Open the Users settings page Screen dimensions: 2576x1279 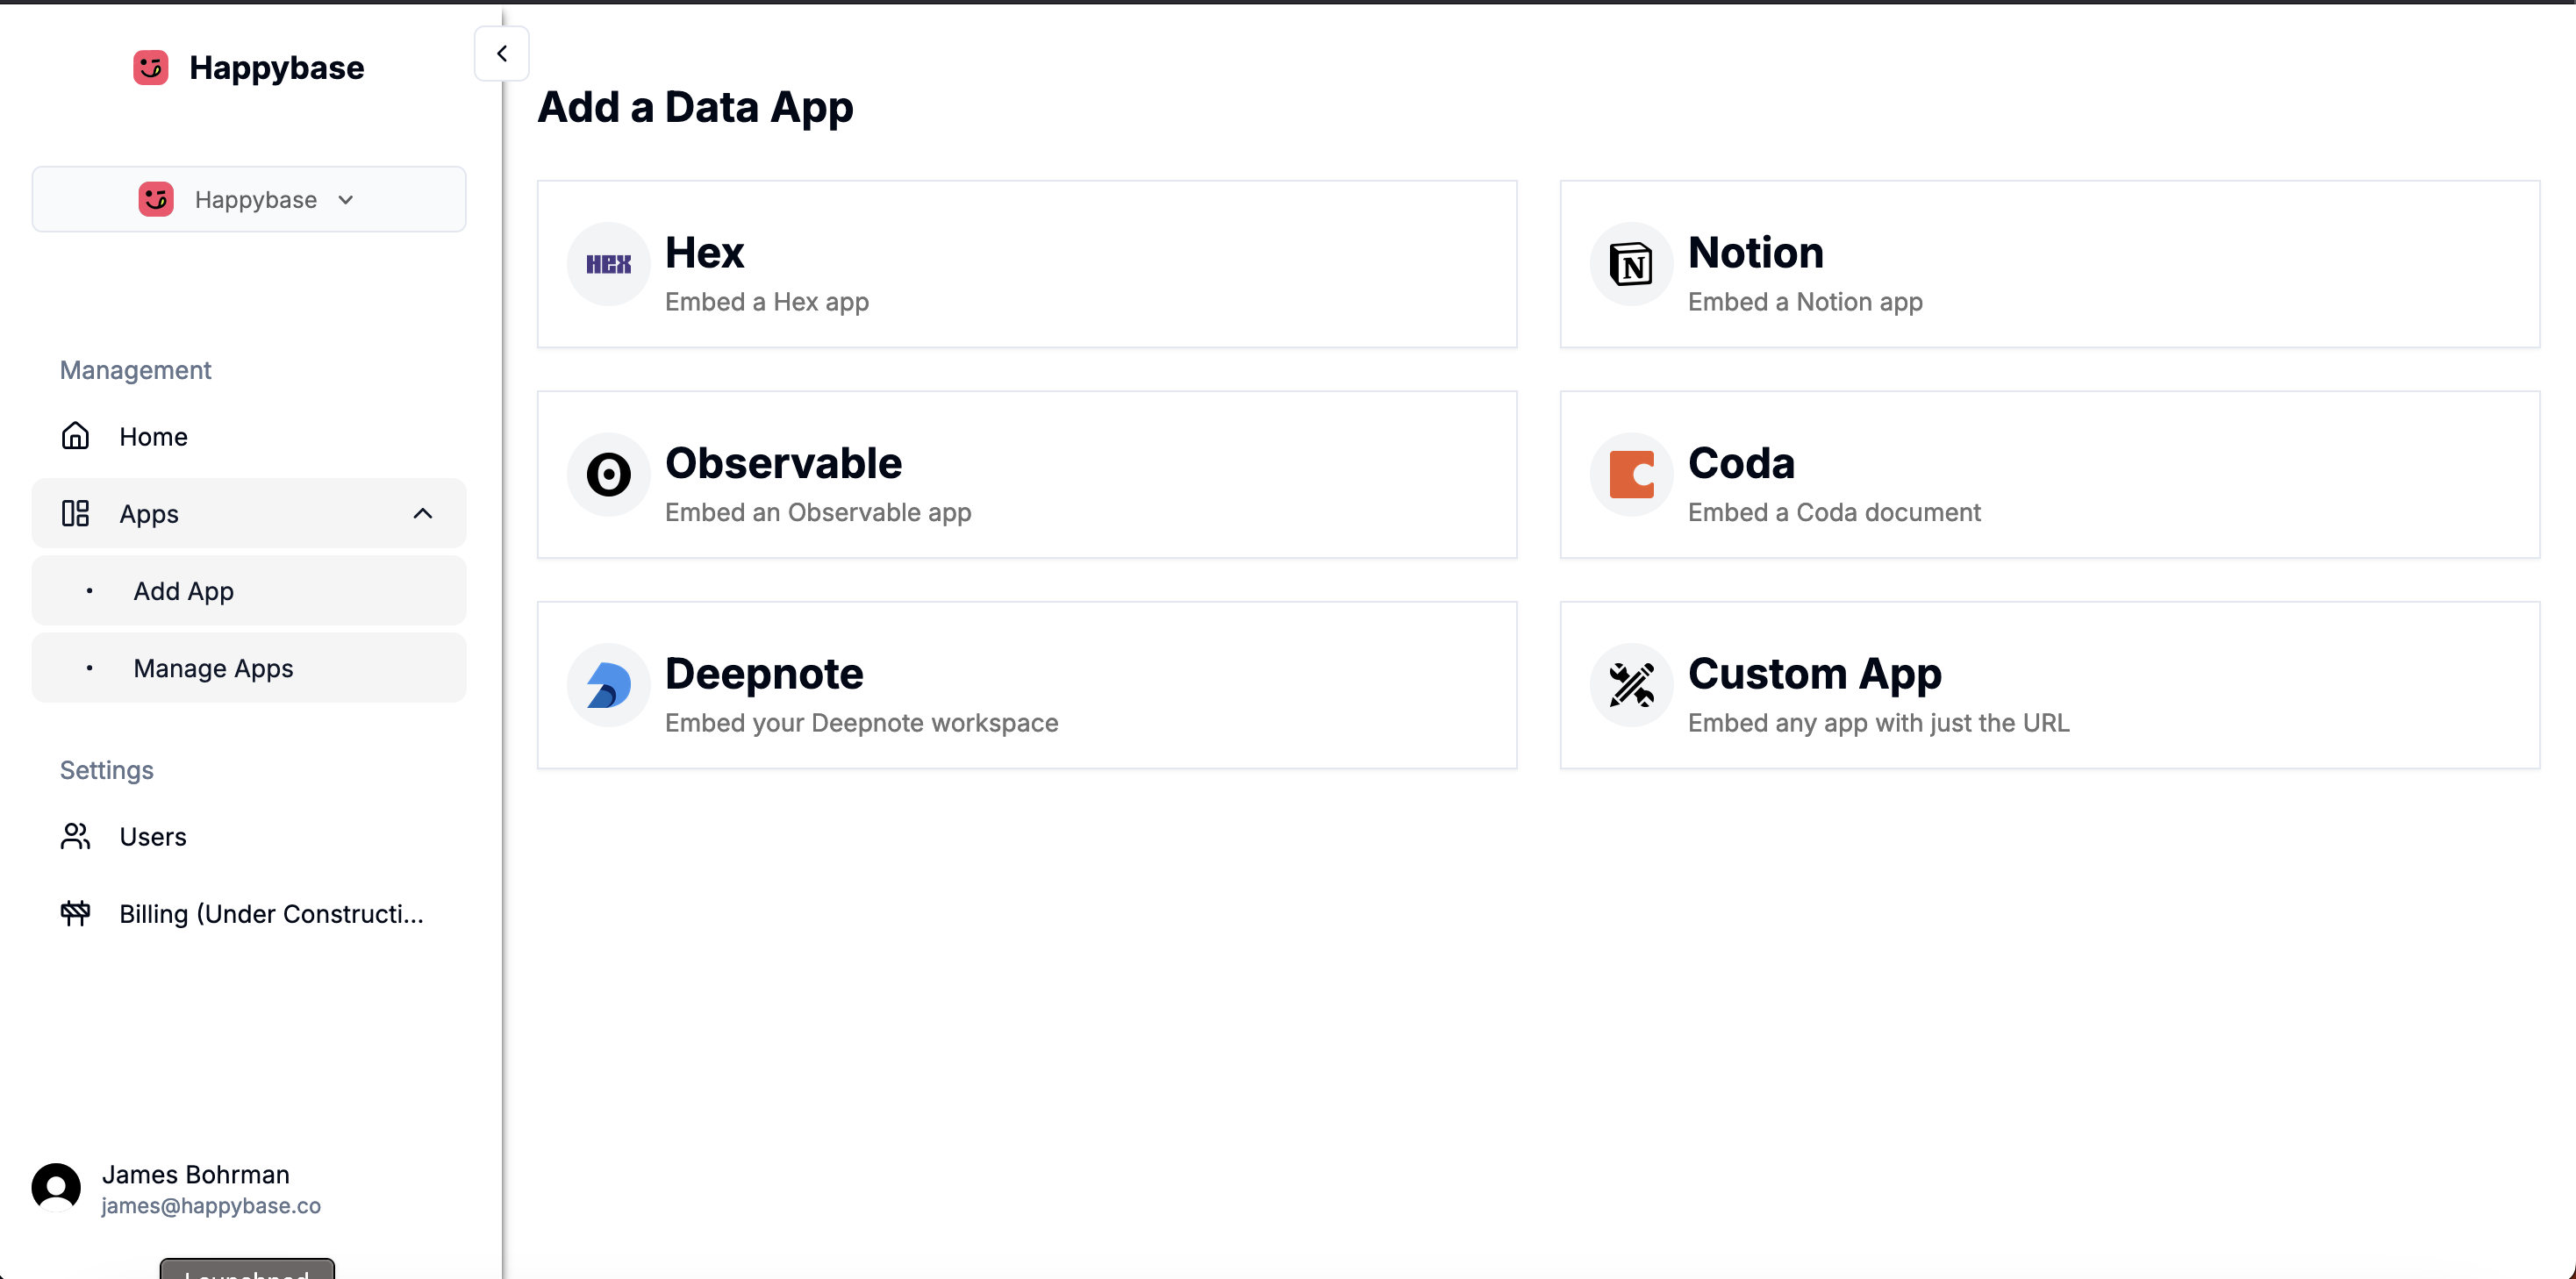click(249, 836)
